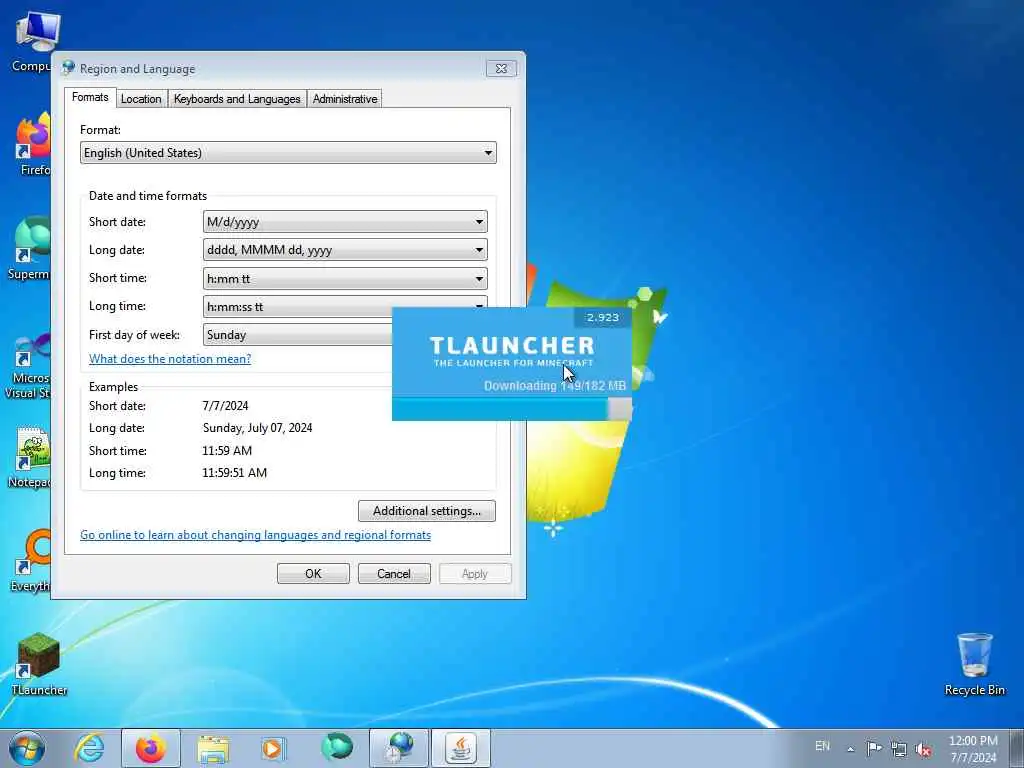Open the Keyboards and Languages tab

point(237,99)
